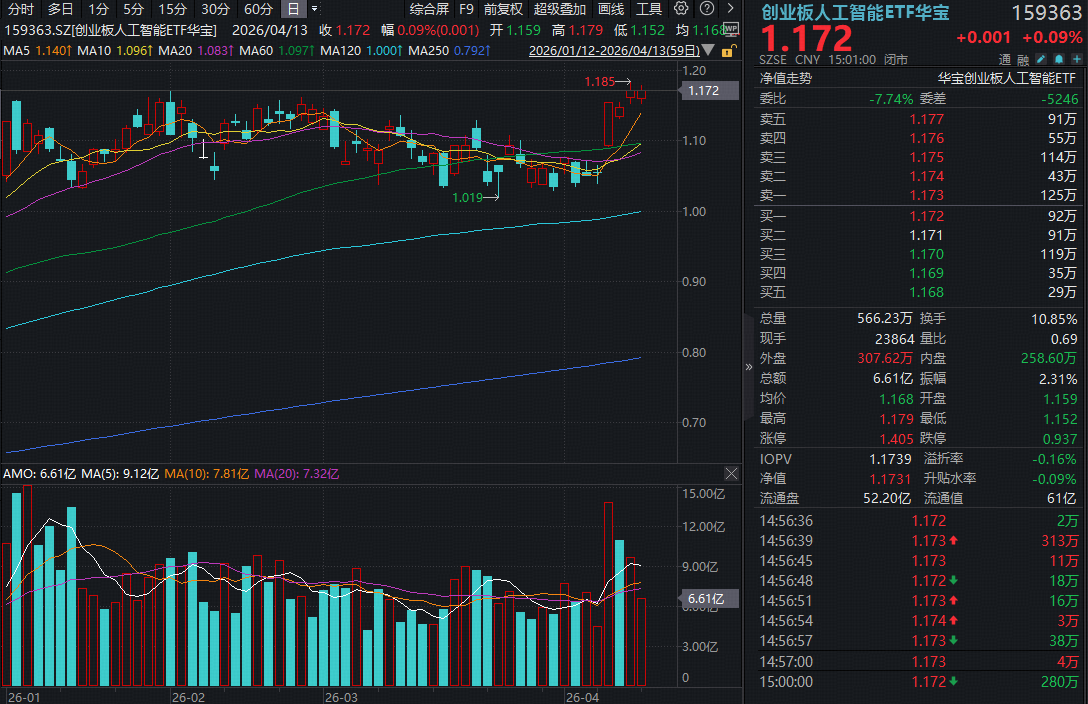This screenshot has width=1088, height=704.
Task: Switch to the 分时 intraday tab
Action: click(x=20, y=9)
